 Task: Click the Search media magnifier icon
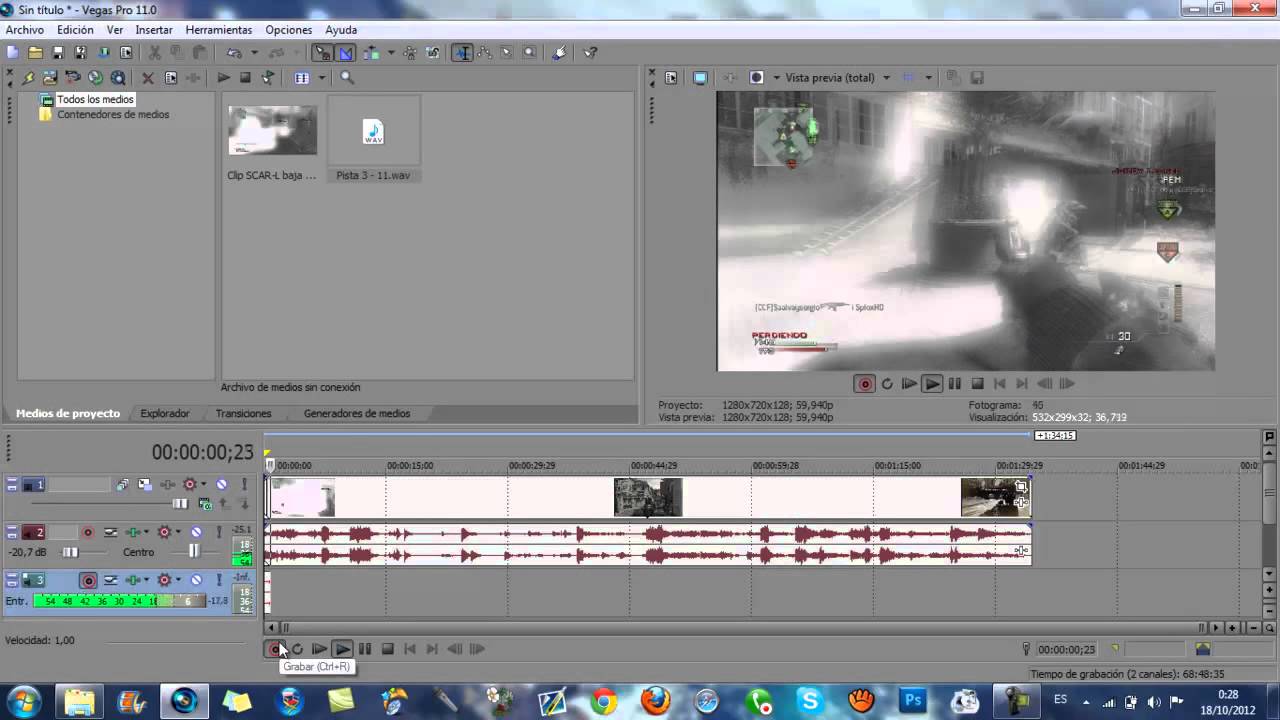click(347, 77)
